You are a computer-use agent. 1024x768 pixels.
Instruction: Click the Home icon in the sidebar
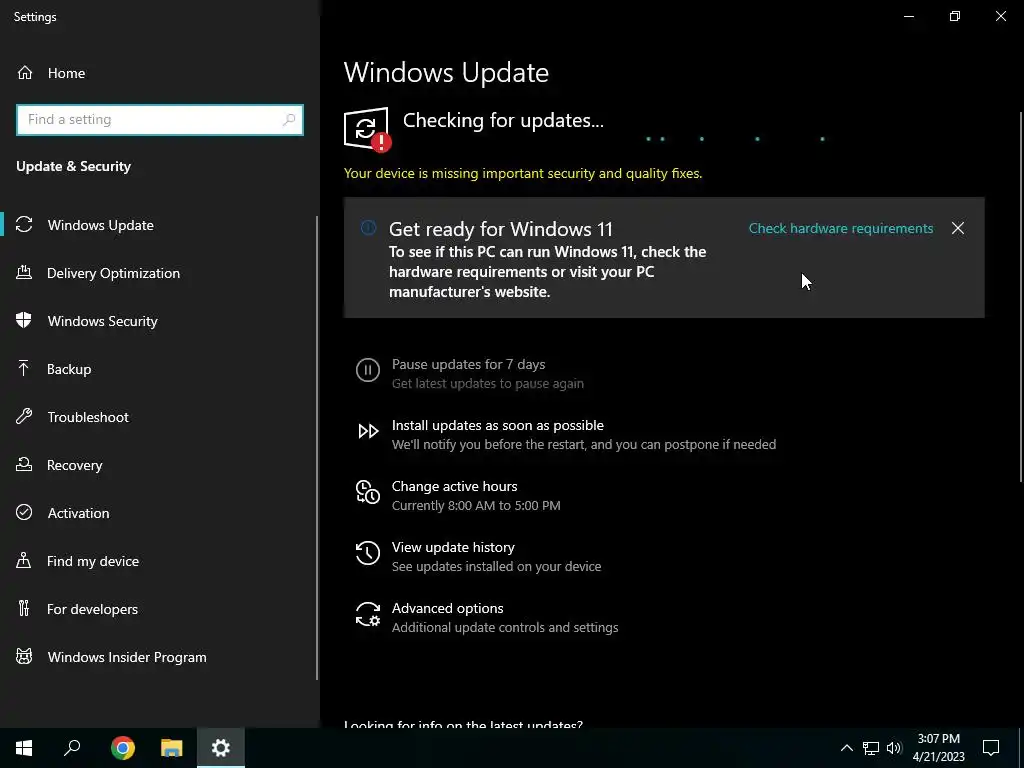(x=25, y=72)
